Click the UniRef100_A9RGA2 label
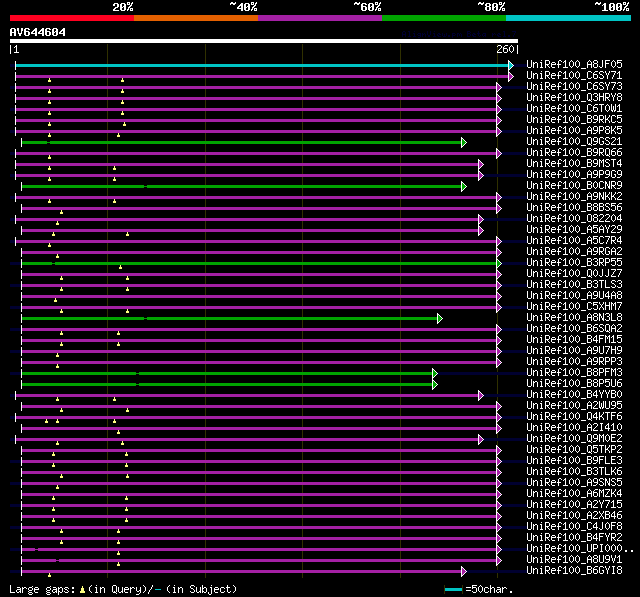Image resolution: width=640 pixels, height=597 pixels. 574,252
